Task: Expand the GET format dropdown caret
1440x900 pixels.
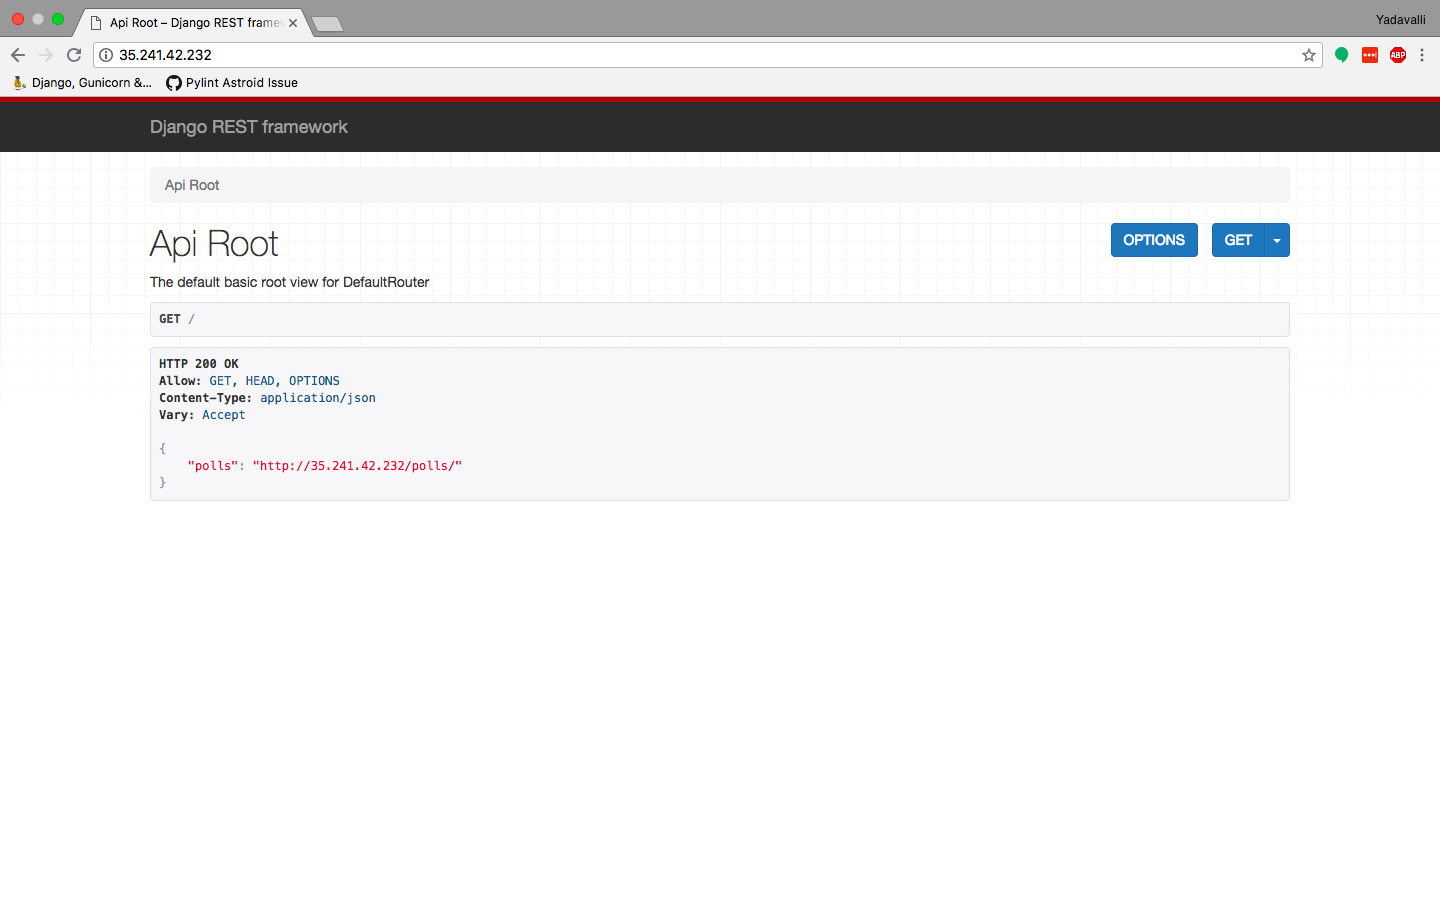Action: (x=1277, y=240)
